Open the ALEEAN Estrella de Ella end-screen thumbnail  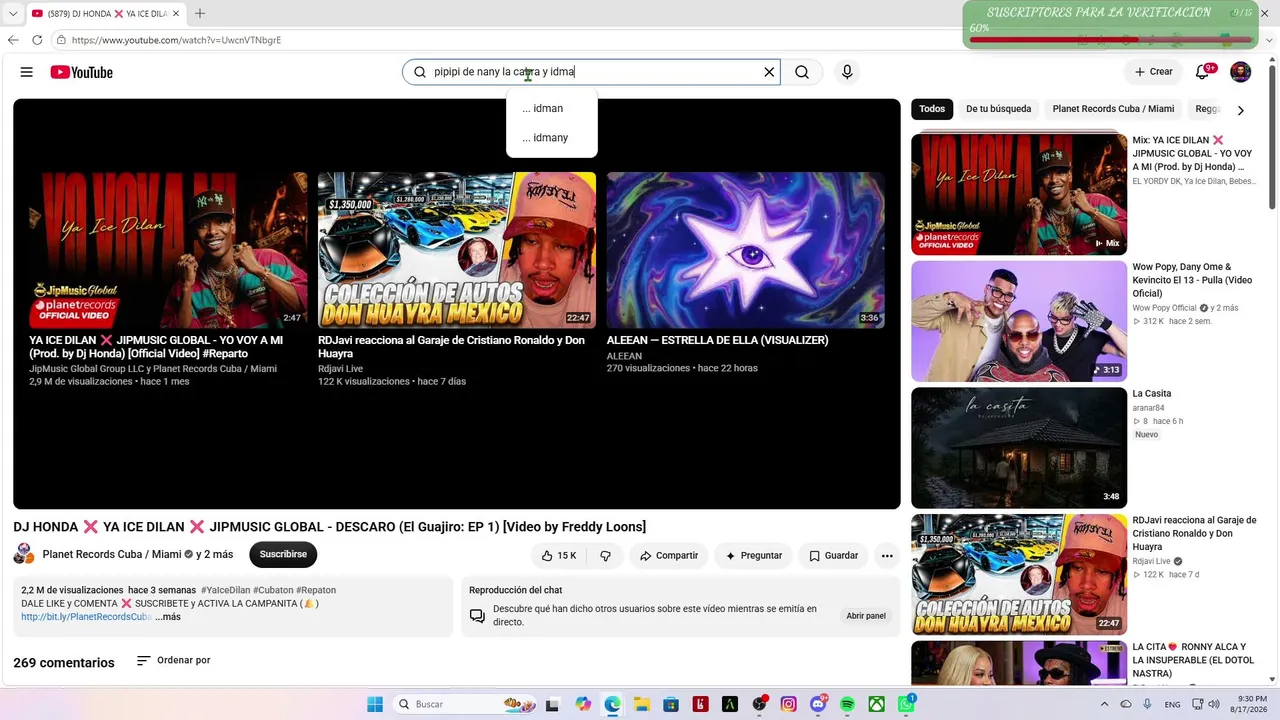click(x=745, y=250)
